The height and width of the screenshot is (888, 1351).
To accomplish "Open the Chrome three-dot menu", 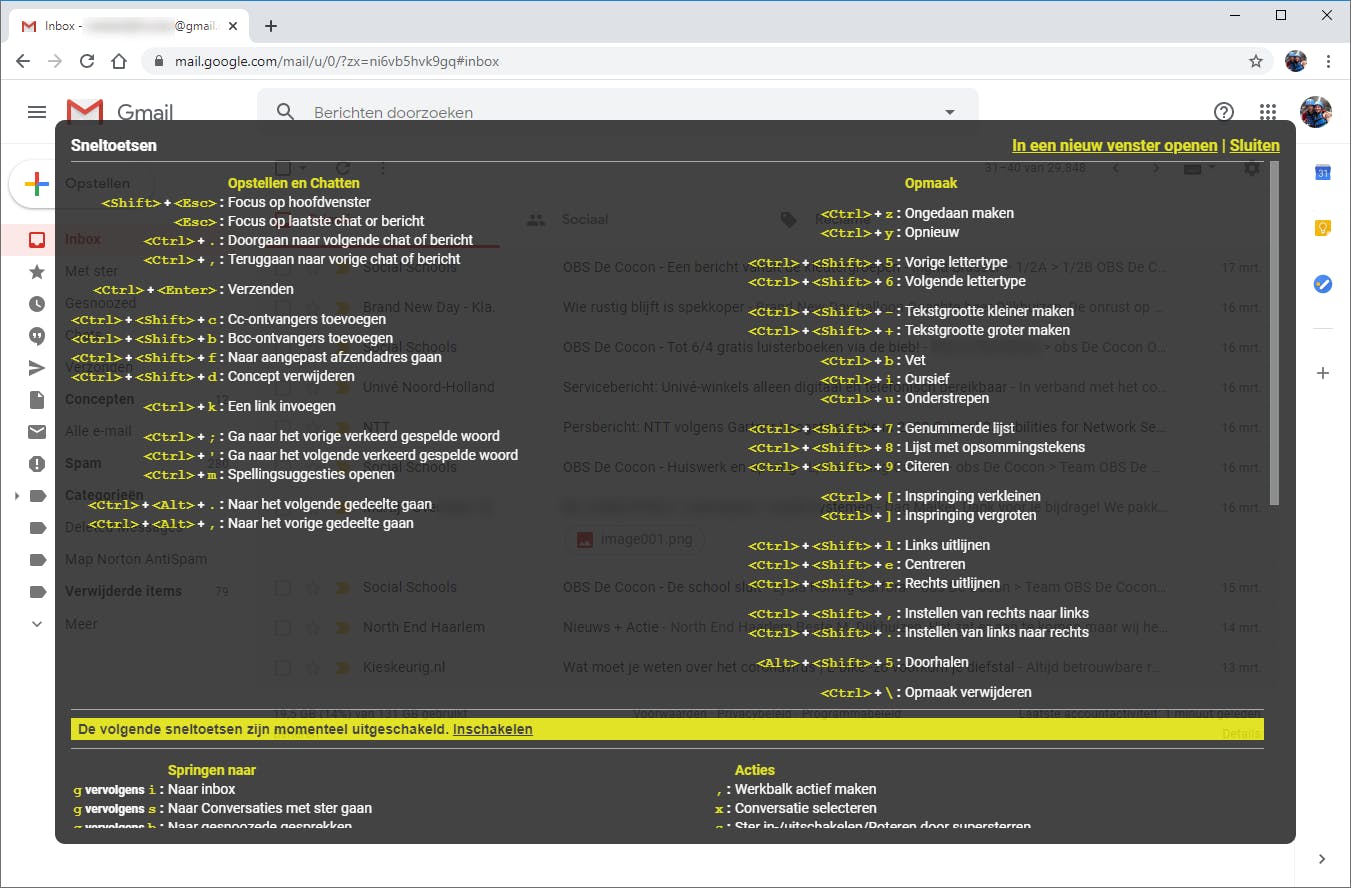I will coord(1328,61).
